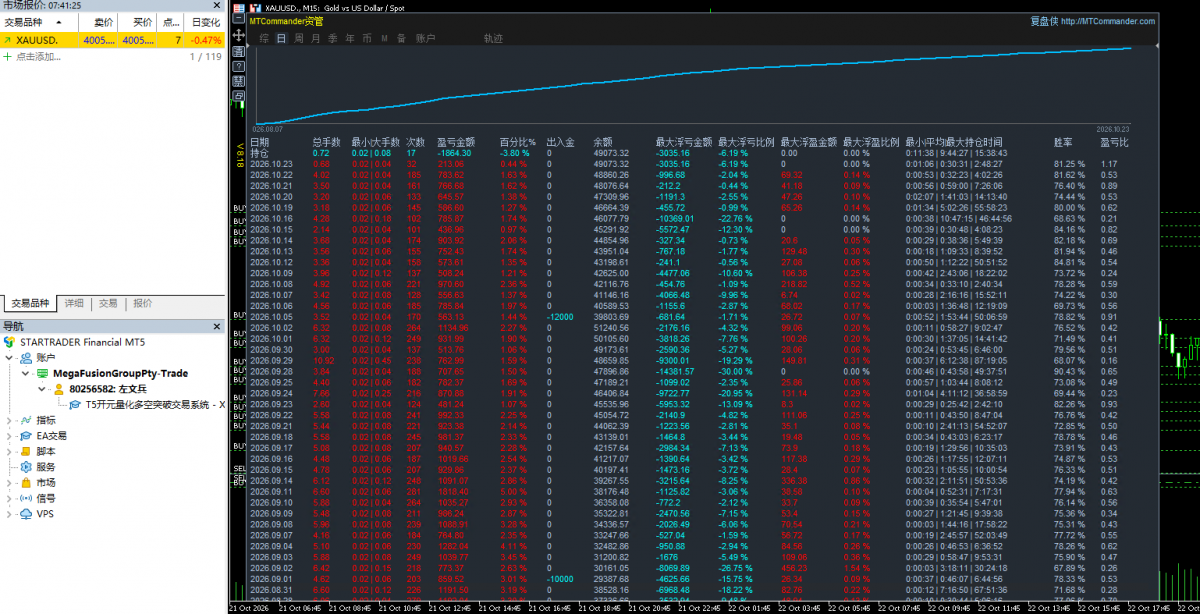Expand the 市场 market node

coord(9,483)
